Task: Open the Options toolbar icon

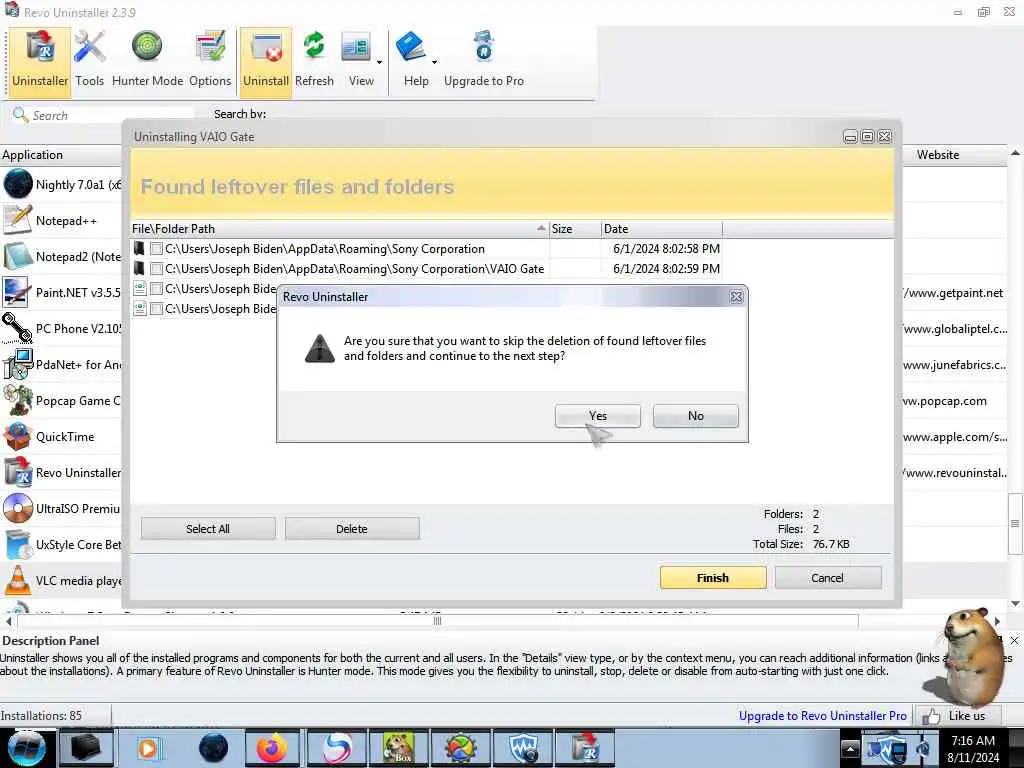Action: pyautogui.click(x=210, y=61)
